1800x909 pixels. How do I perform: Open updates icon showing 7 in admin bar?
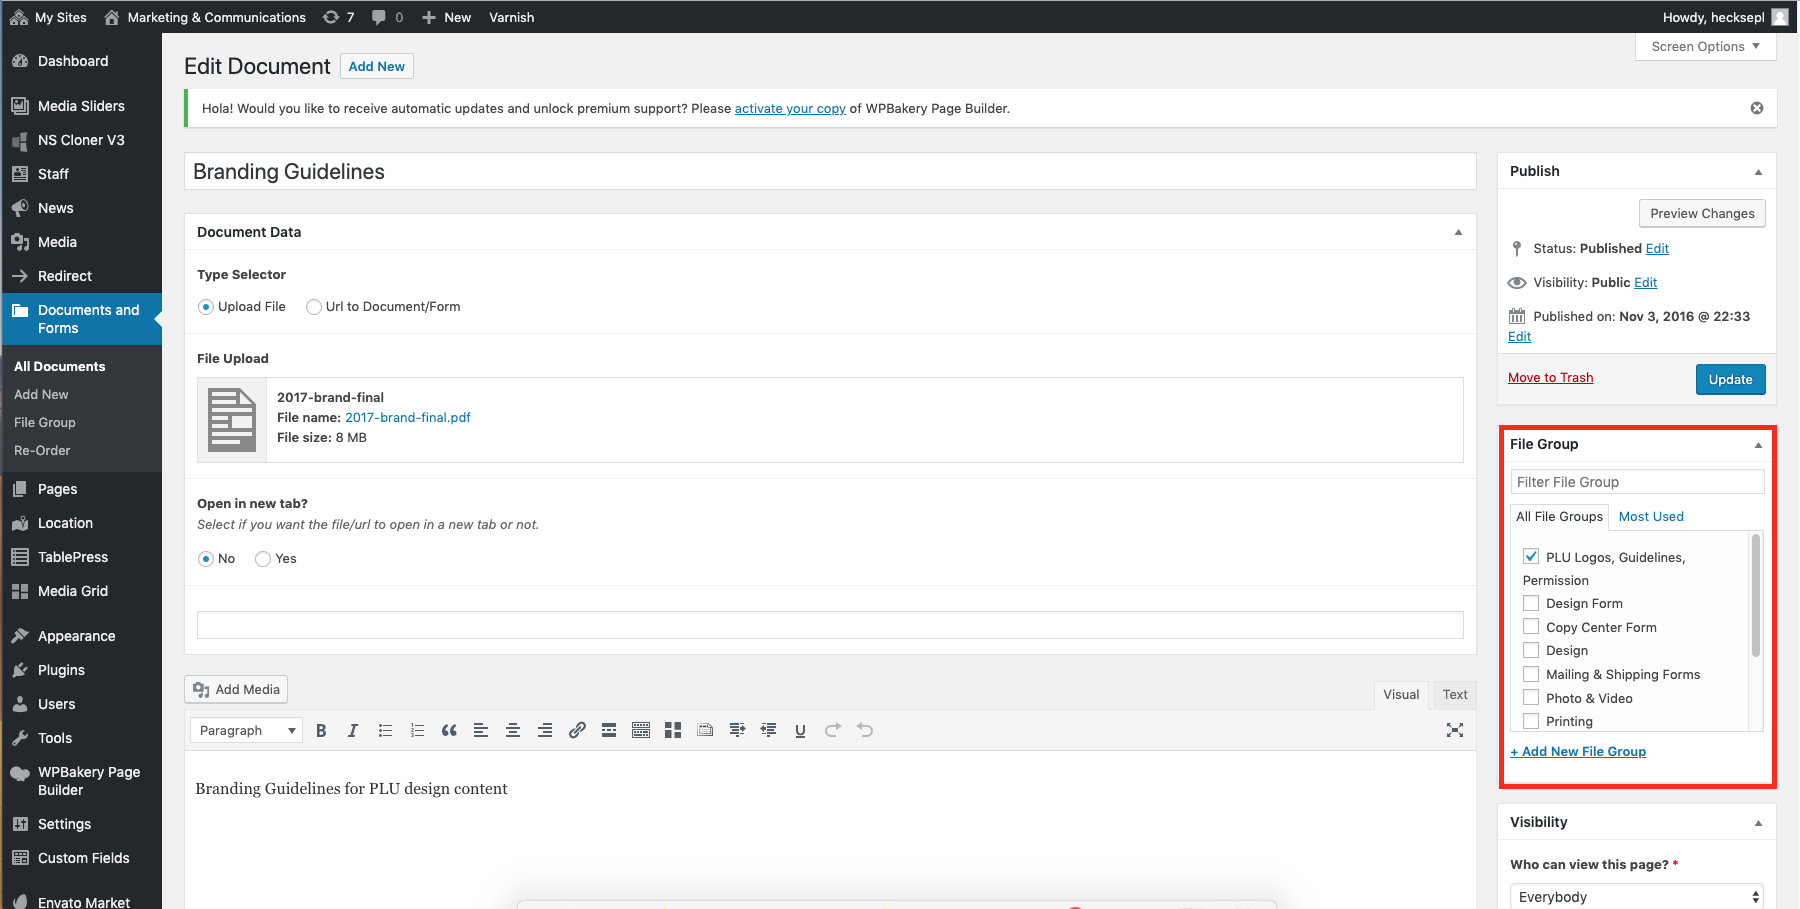[x=339, y=17]
